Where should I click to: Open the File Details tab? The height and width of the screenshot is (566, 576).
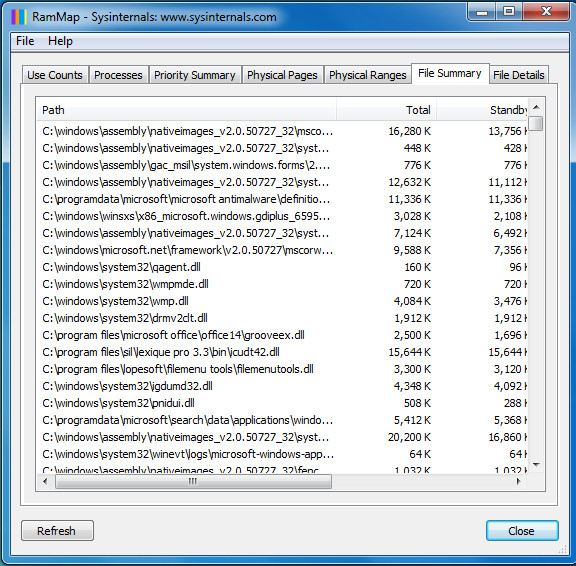pos(519,75)
